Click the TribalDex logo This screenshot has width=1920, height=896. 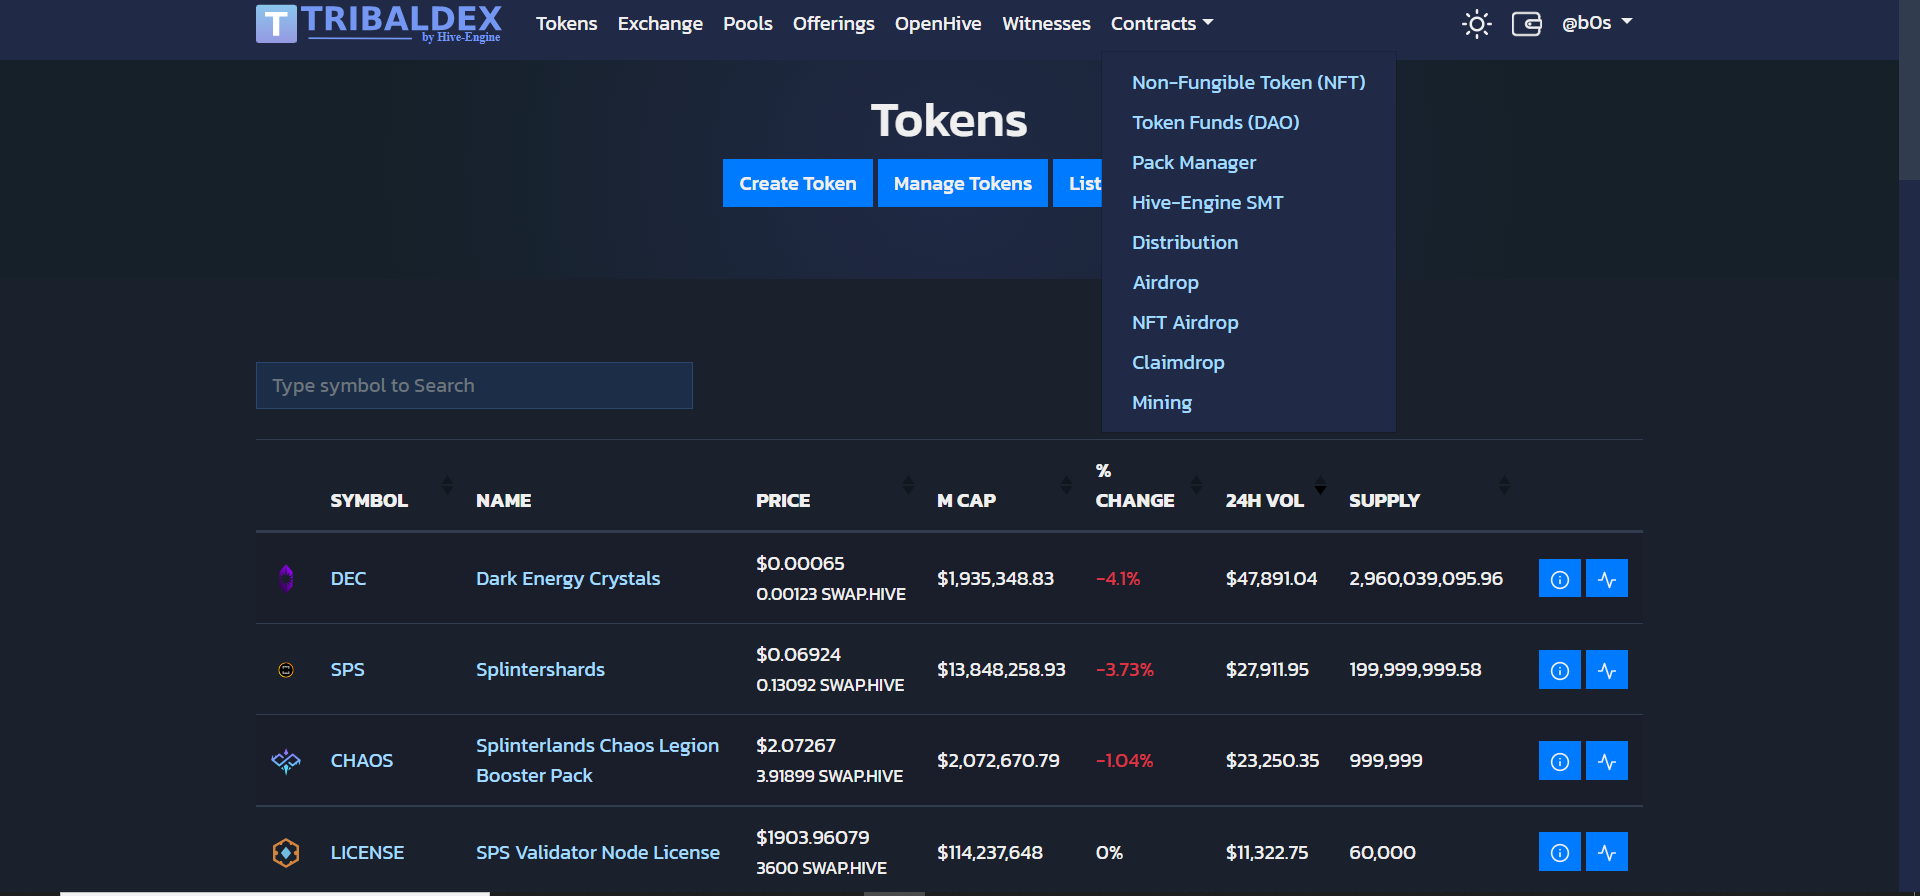point(378,23)
